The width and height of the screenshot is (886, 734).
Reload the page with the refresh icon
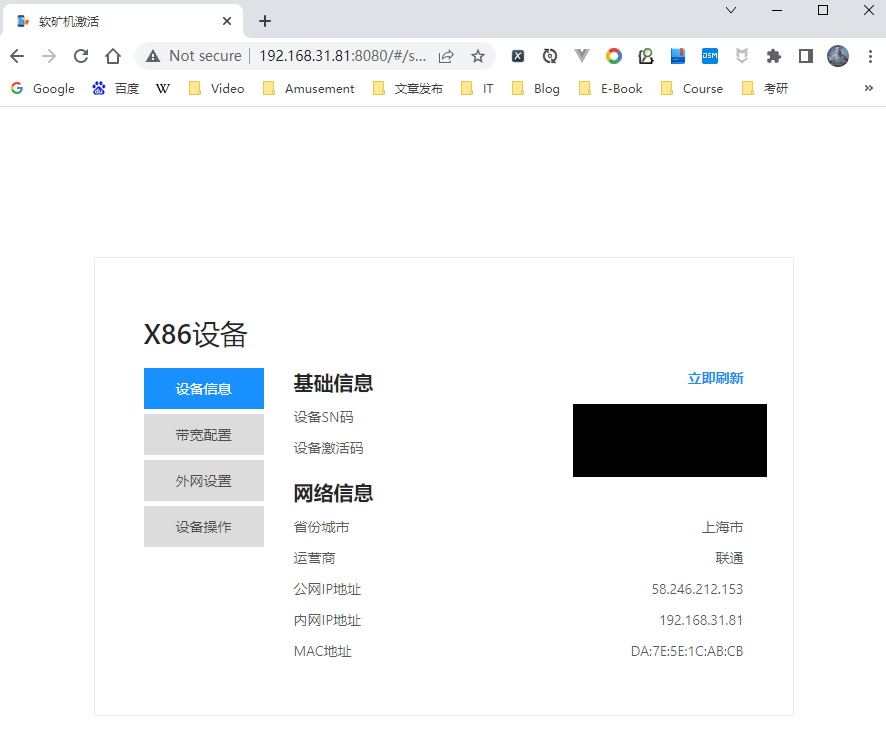pyautogui.click(x=81, y=56)
